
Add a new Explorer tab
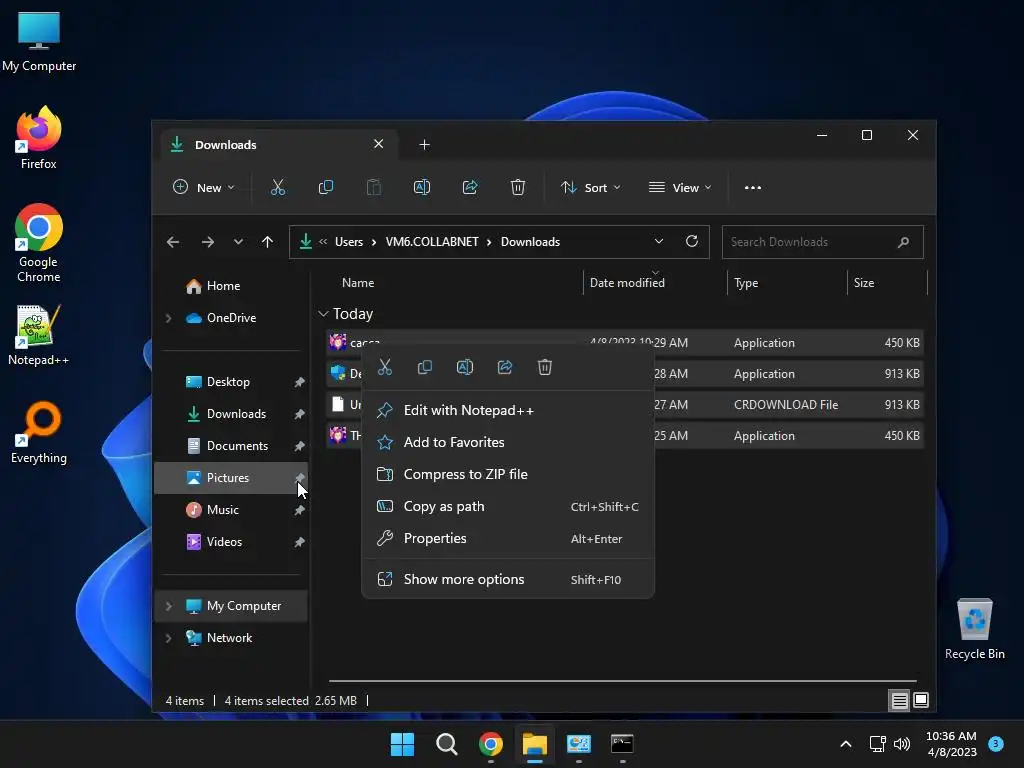pyautogui.click(x=424, y=144)
